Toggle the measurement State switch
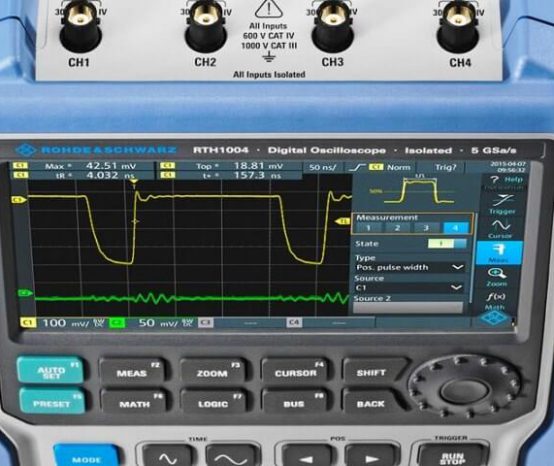 tap(447, 243)
